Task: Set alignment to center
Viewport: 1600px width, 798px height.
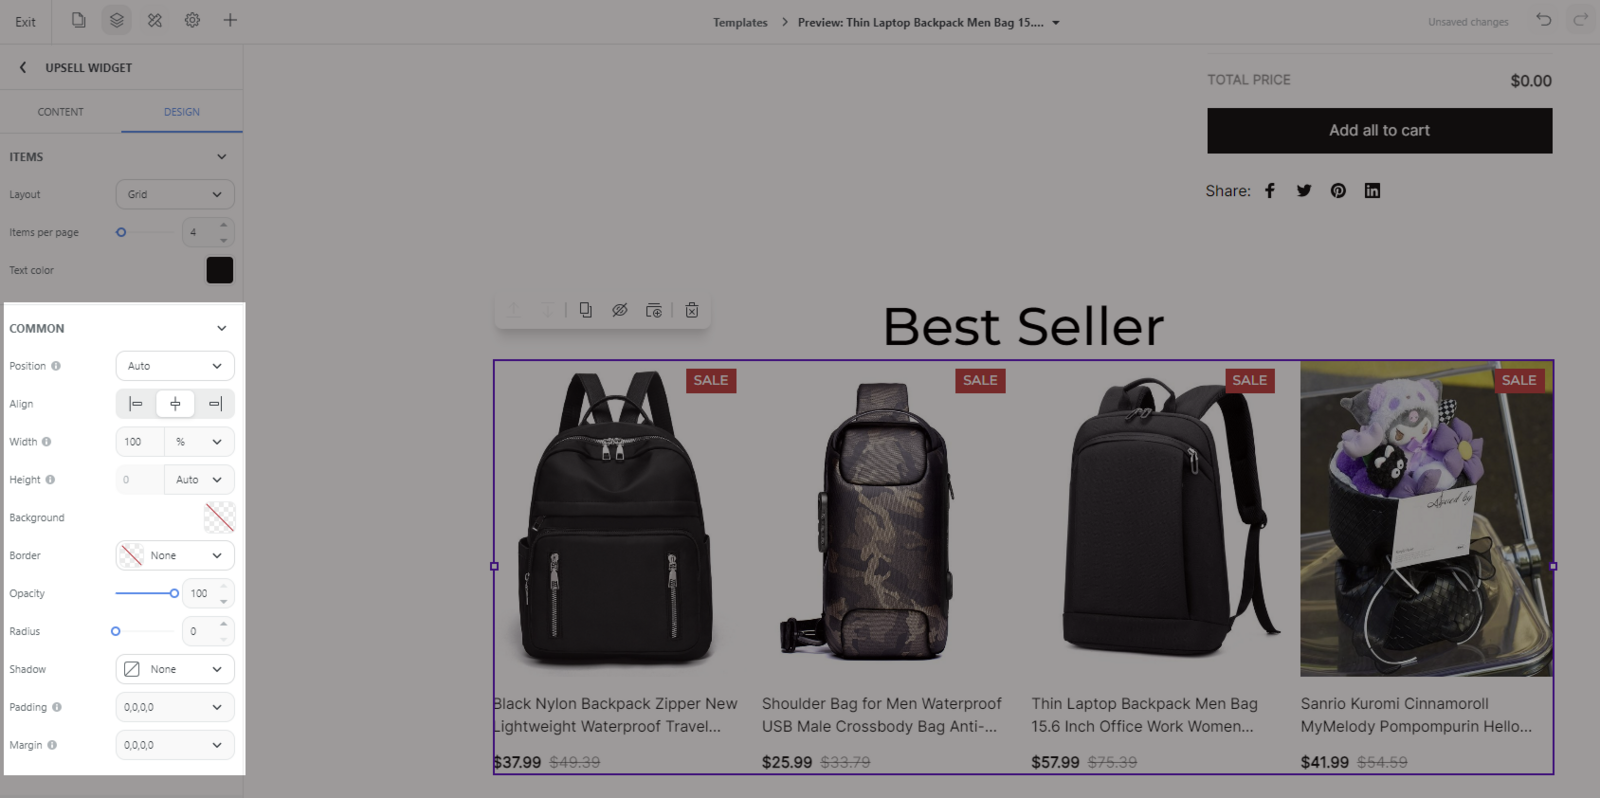Action: click(175, 404)
